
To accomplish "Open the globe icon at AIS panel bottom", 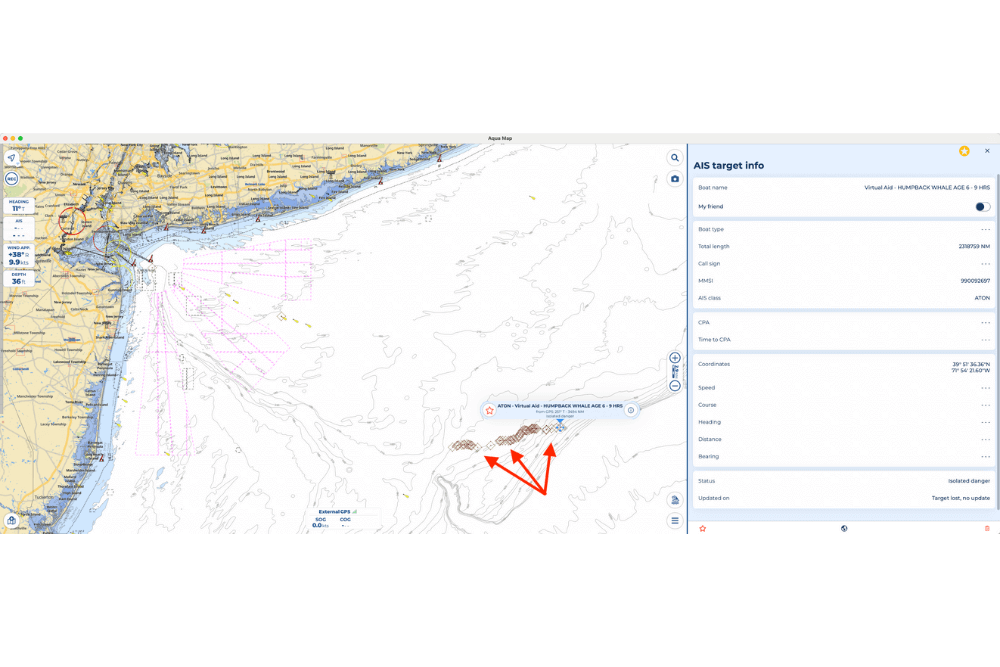I will 844,528.
